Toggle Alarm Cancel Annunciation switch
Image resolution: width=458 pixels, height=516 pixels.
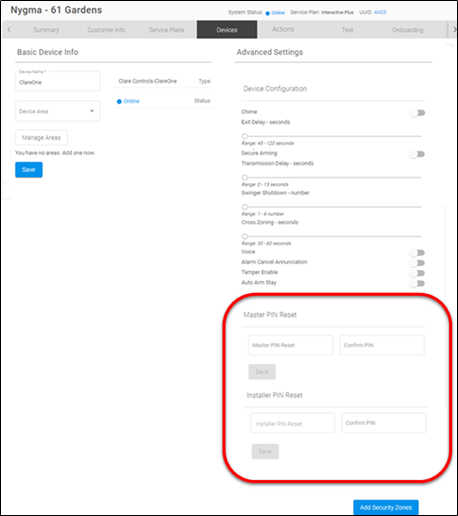tap(417, 263)
